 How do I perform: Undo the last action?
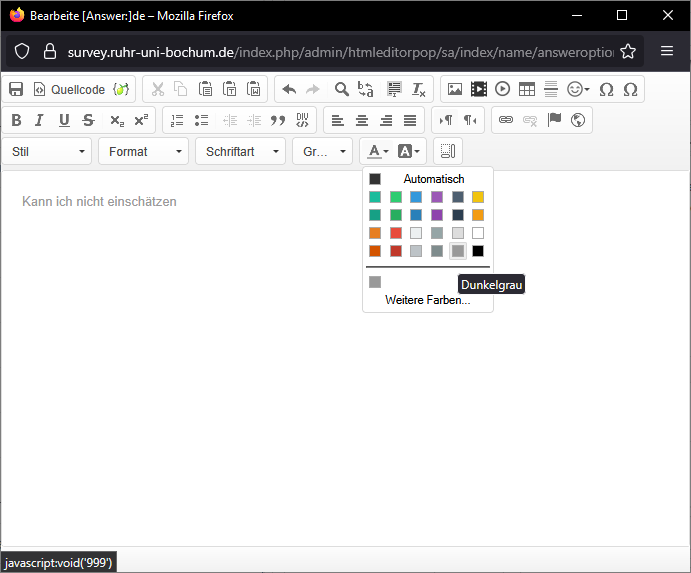[x=289, y=89]
